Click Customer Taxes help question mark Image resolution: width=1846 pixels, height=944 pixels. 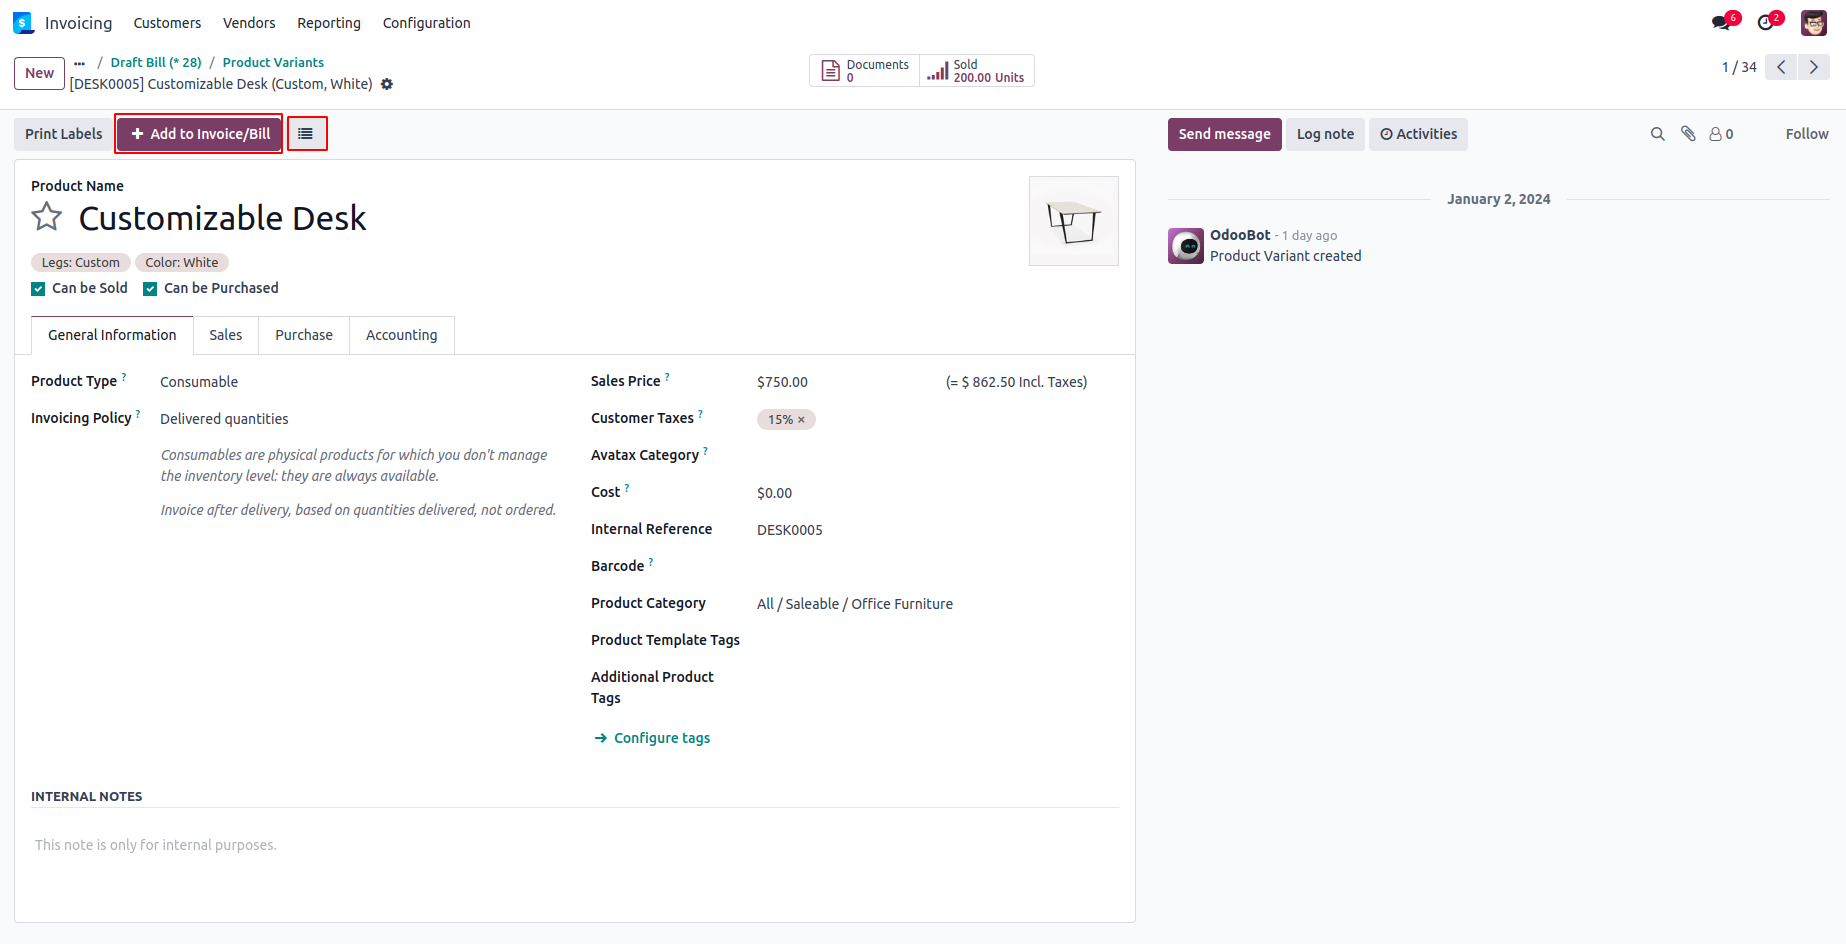[x=700, y=414]
